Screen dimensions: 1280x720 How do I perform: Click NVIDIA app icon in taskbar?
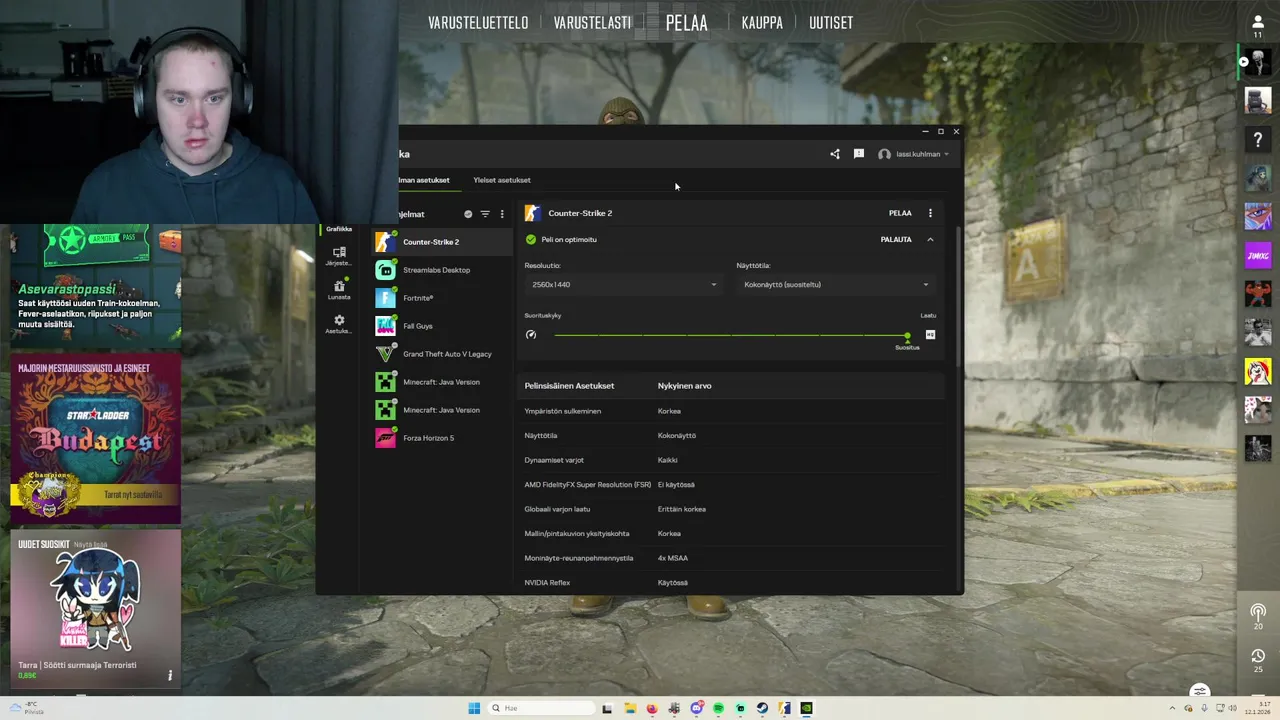pyautogui.click(x=806, y=708)
